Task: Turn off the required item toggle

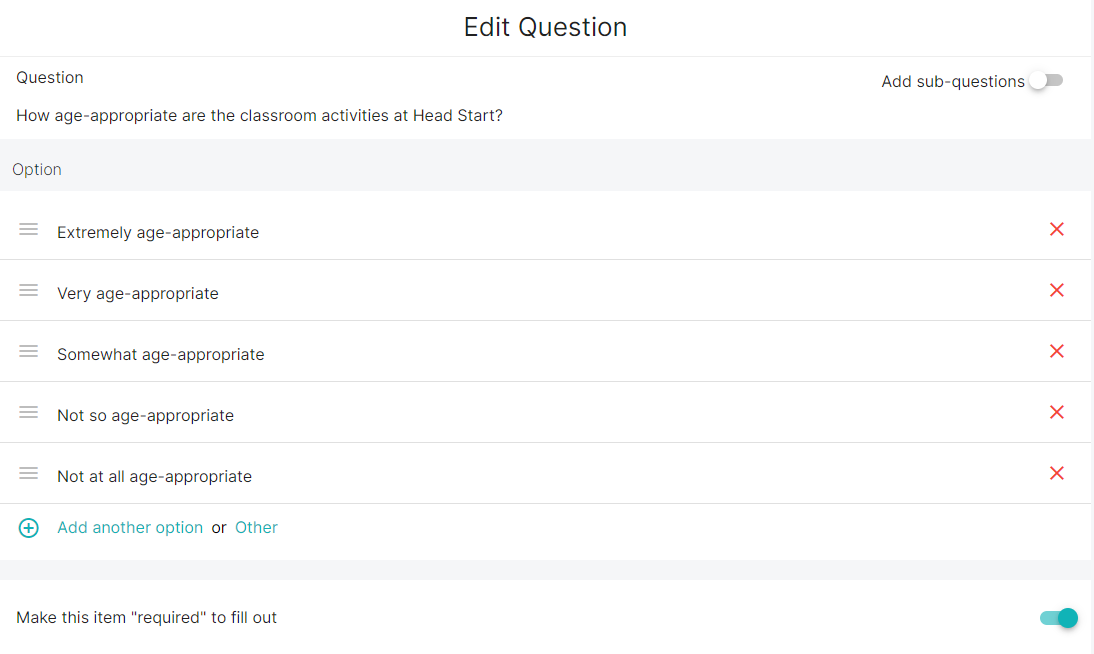Action: tap(1059, 618)
